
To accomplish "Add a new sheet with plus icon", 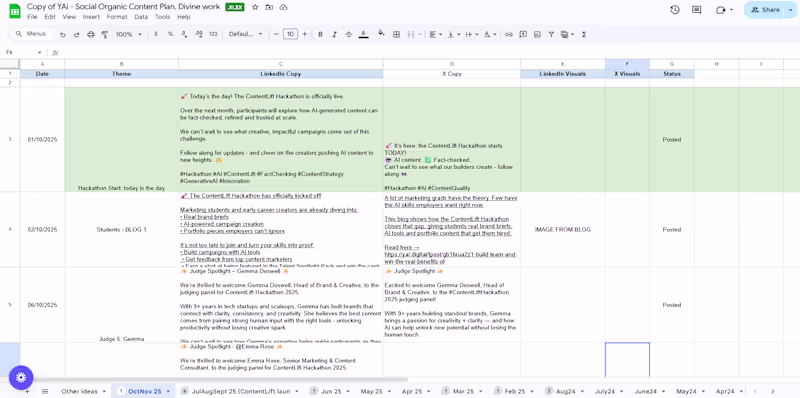I will pos(27,391).
